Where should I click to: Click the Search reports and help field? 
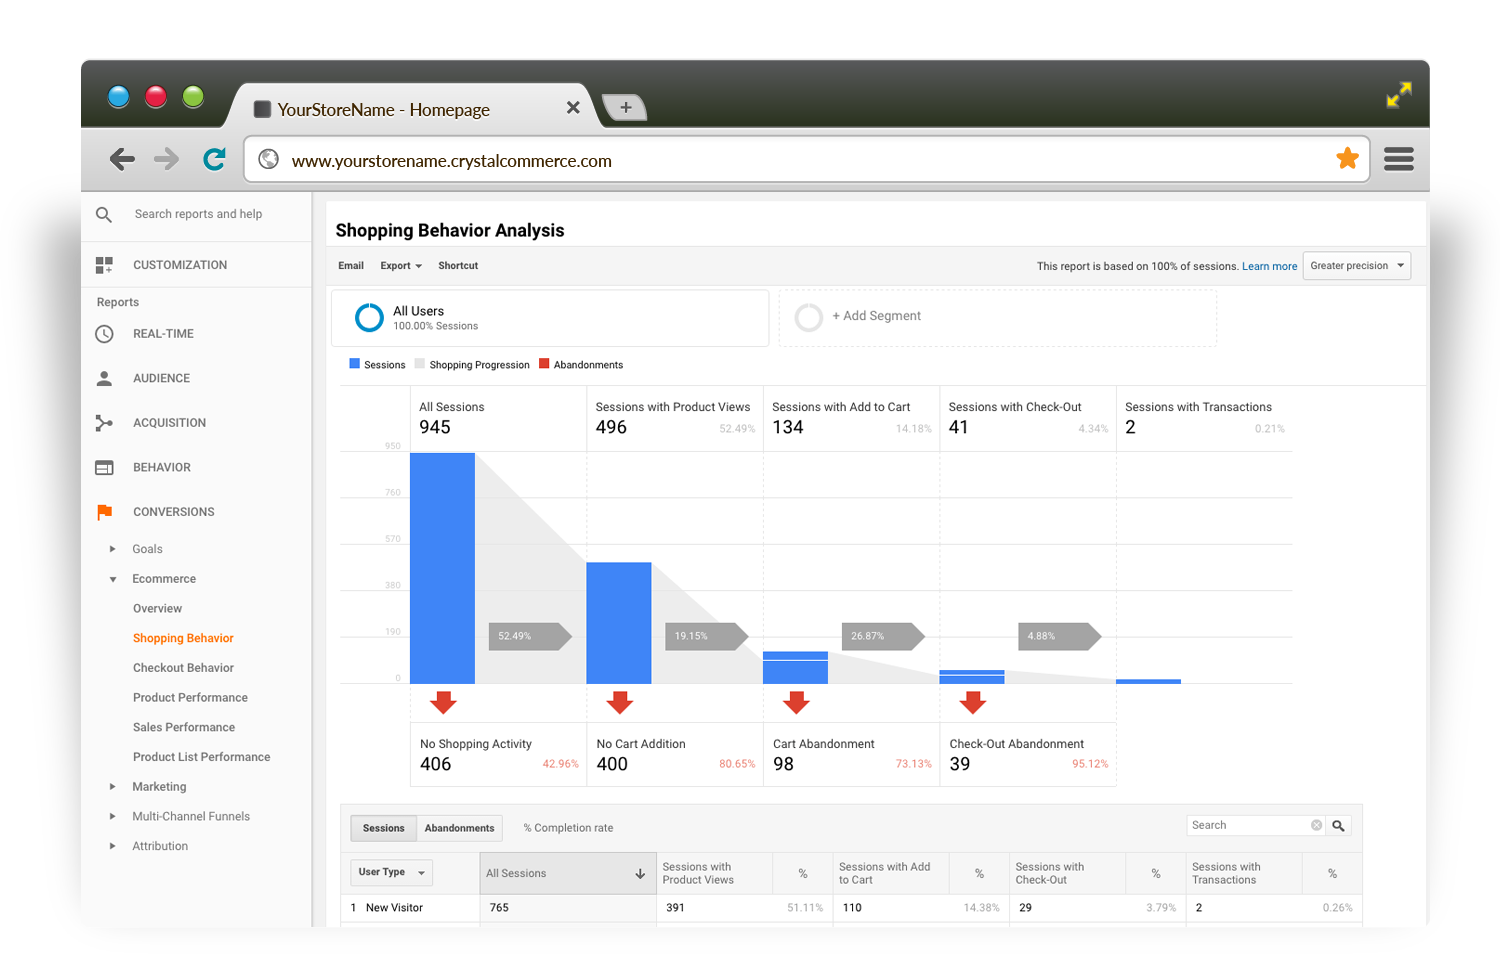tap(198, 214)
